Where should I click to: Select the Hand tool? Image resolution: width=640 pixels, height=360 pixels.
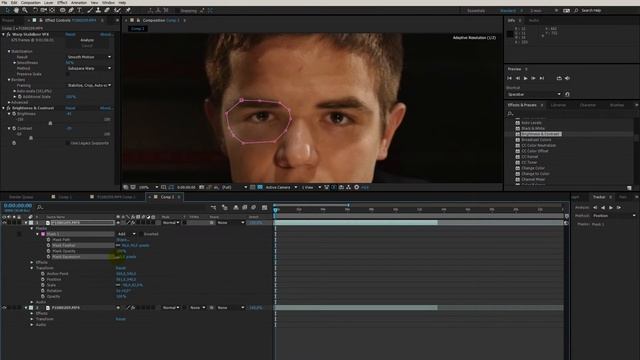[x=16, y=10]
